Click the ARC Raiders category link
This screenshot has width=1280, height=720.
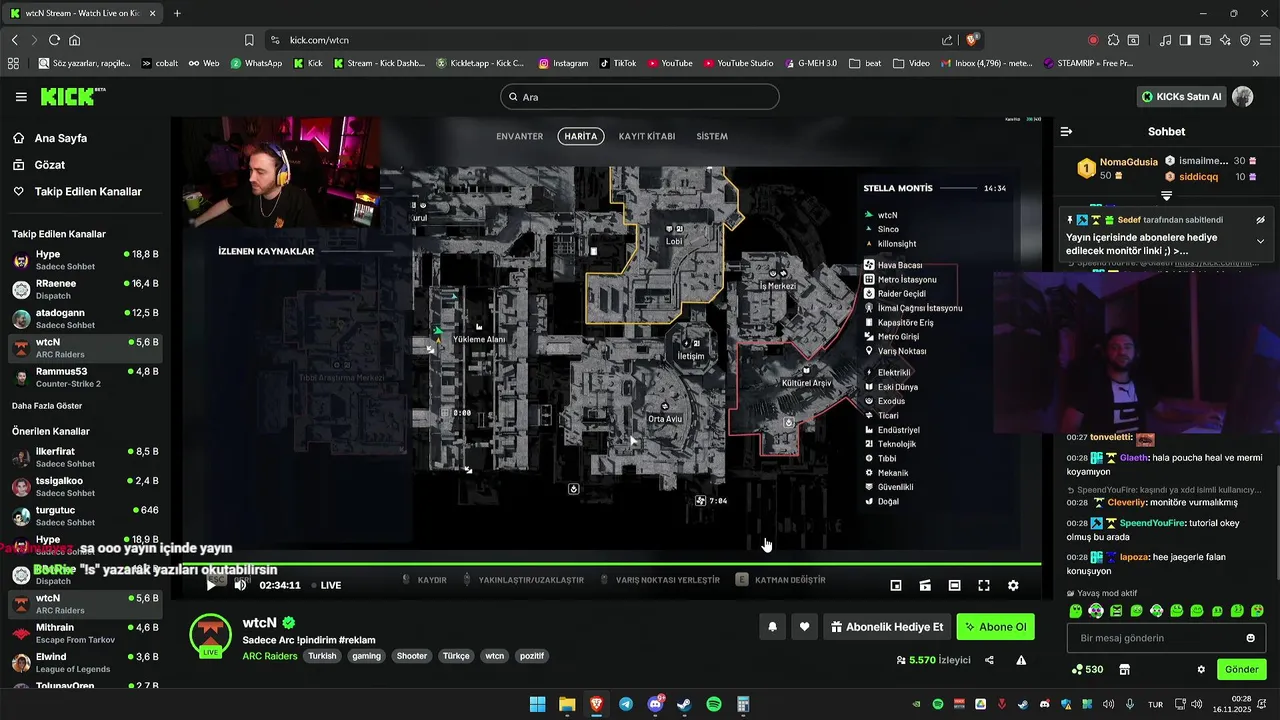point(269,656)
